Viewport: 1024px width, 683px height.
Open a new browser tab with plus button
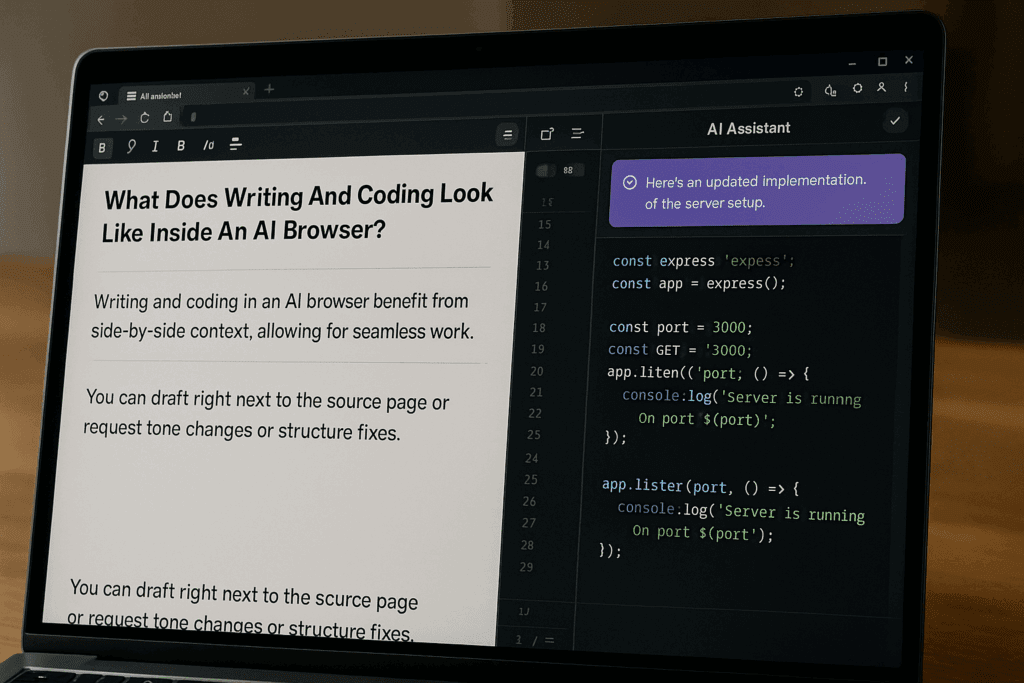coord(268,90)
